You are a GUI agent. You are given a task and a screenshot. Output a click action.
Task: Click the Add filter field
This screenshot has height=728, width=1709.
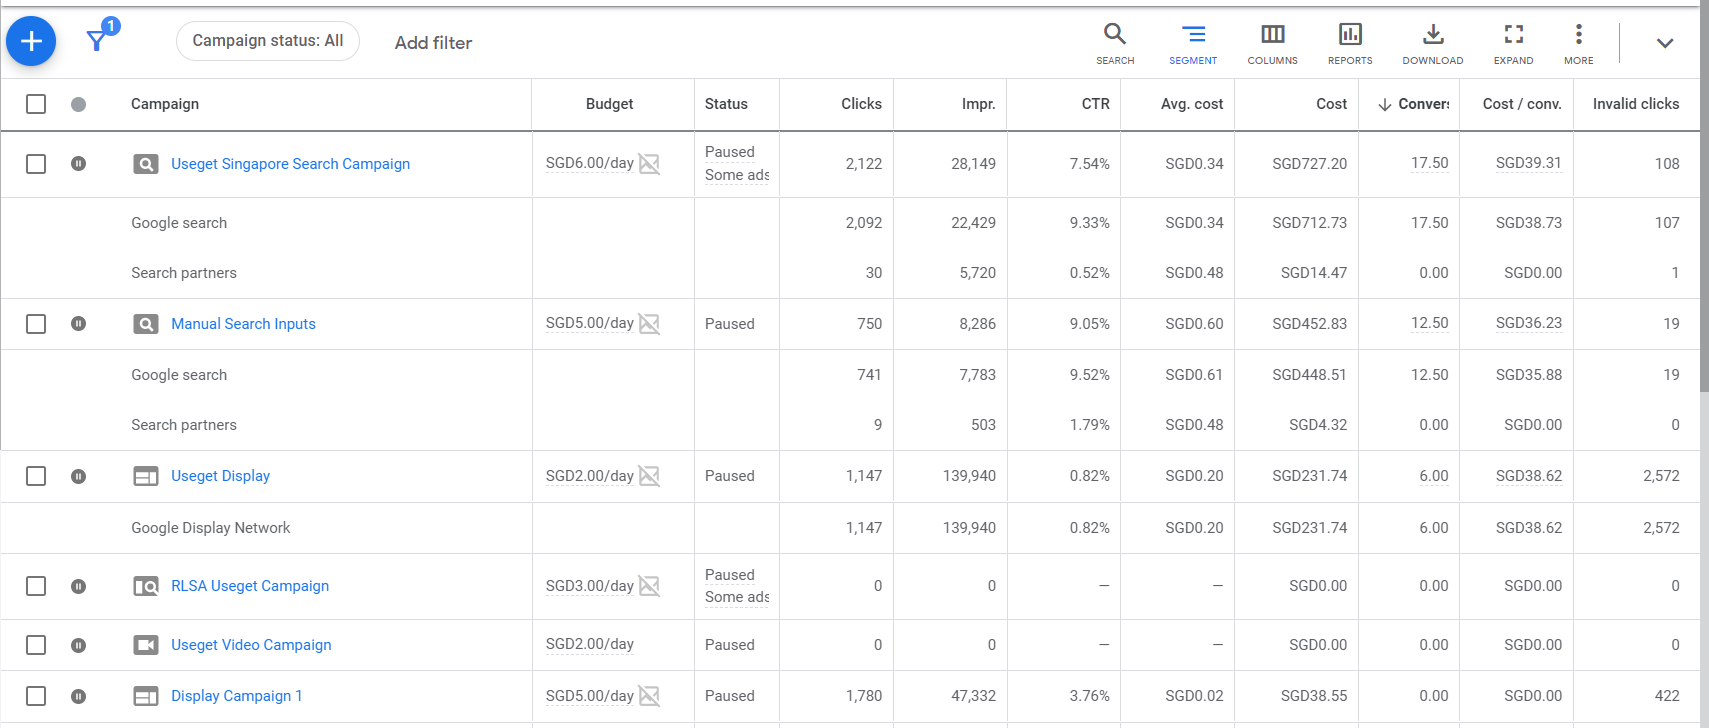click(433, 43)
